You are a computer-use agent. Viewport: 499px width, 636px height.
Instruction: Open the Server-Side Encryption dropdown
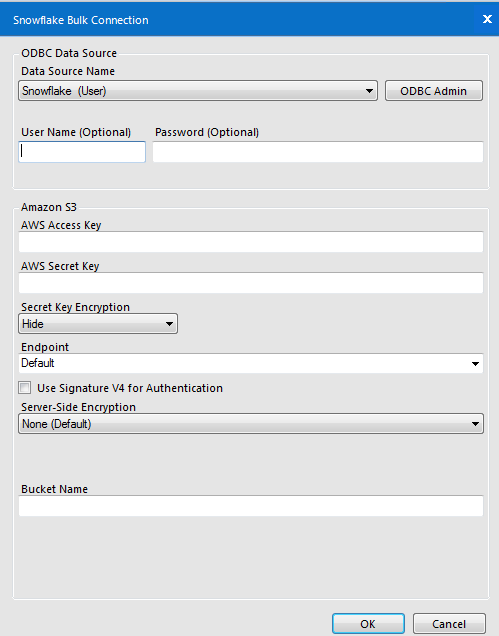coord(251,424)
